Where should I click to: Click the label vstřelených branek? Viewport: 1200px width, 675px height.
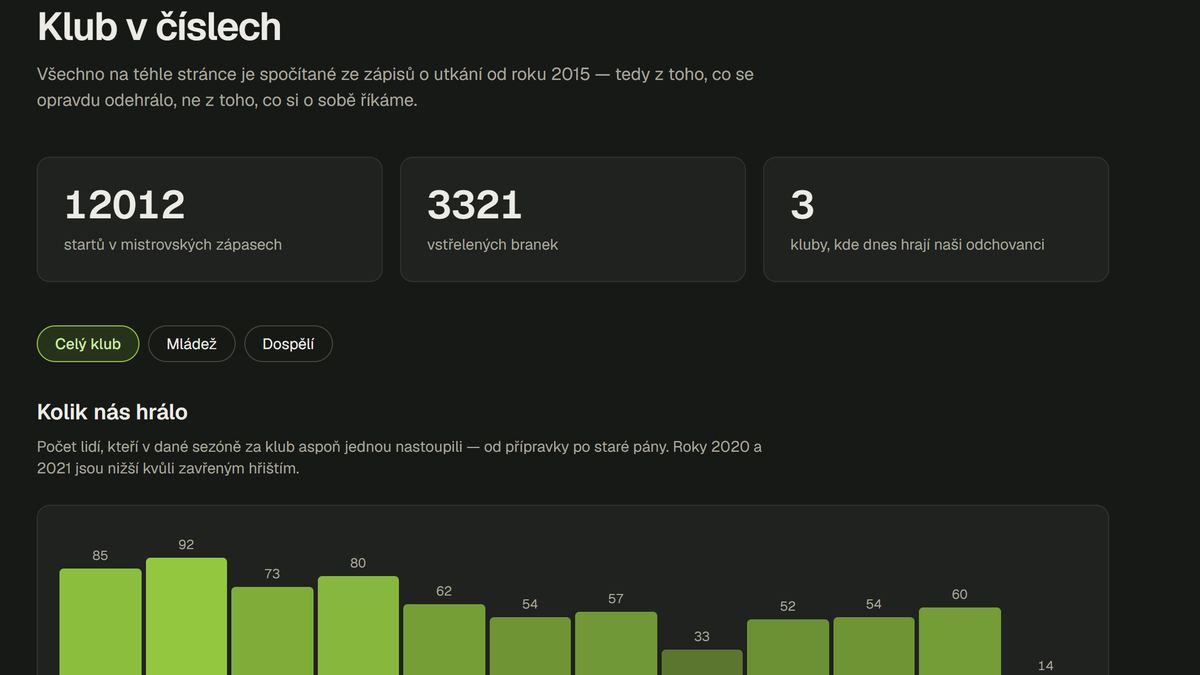tap(492, 244)
